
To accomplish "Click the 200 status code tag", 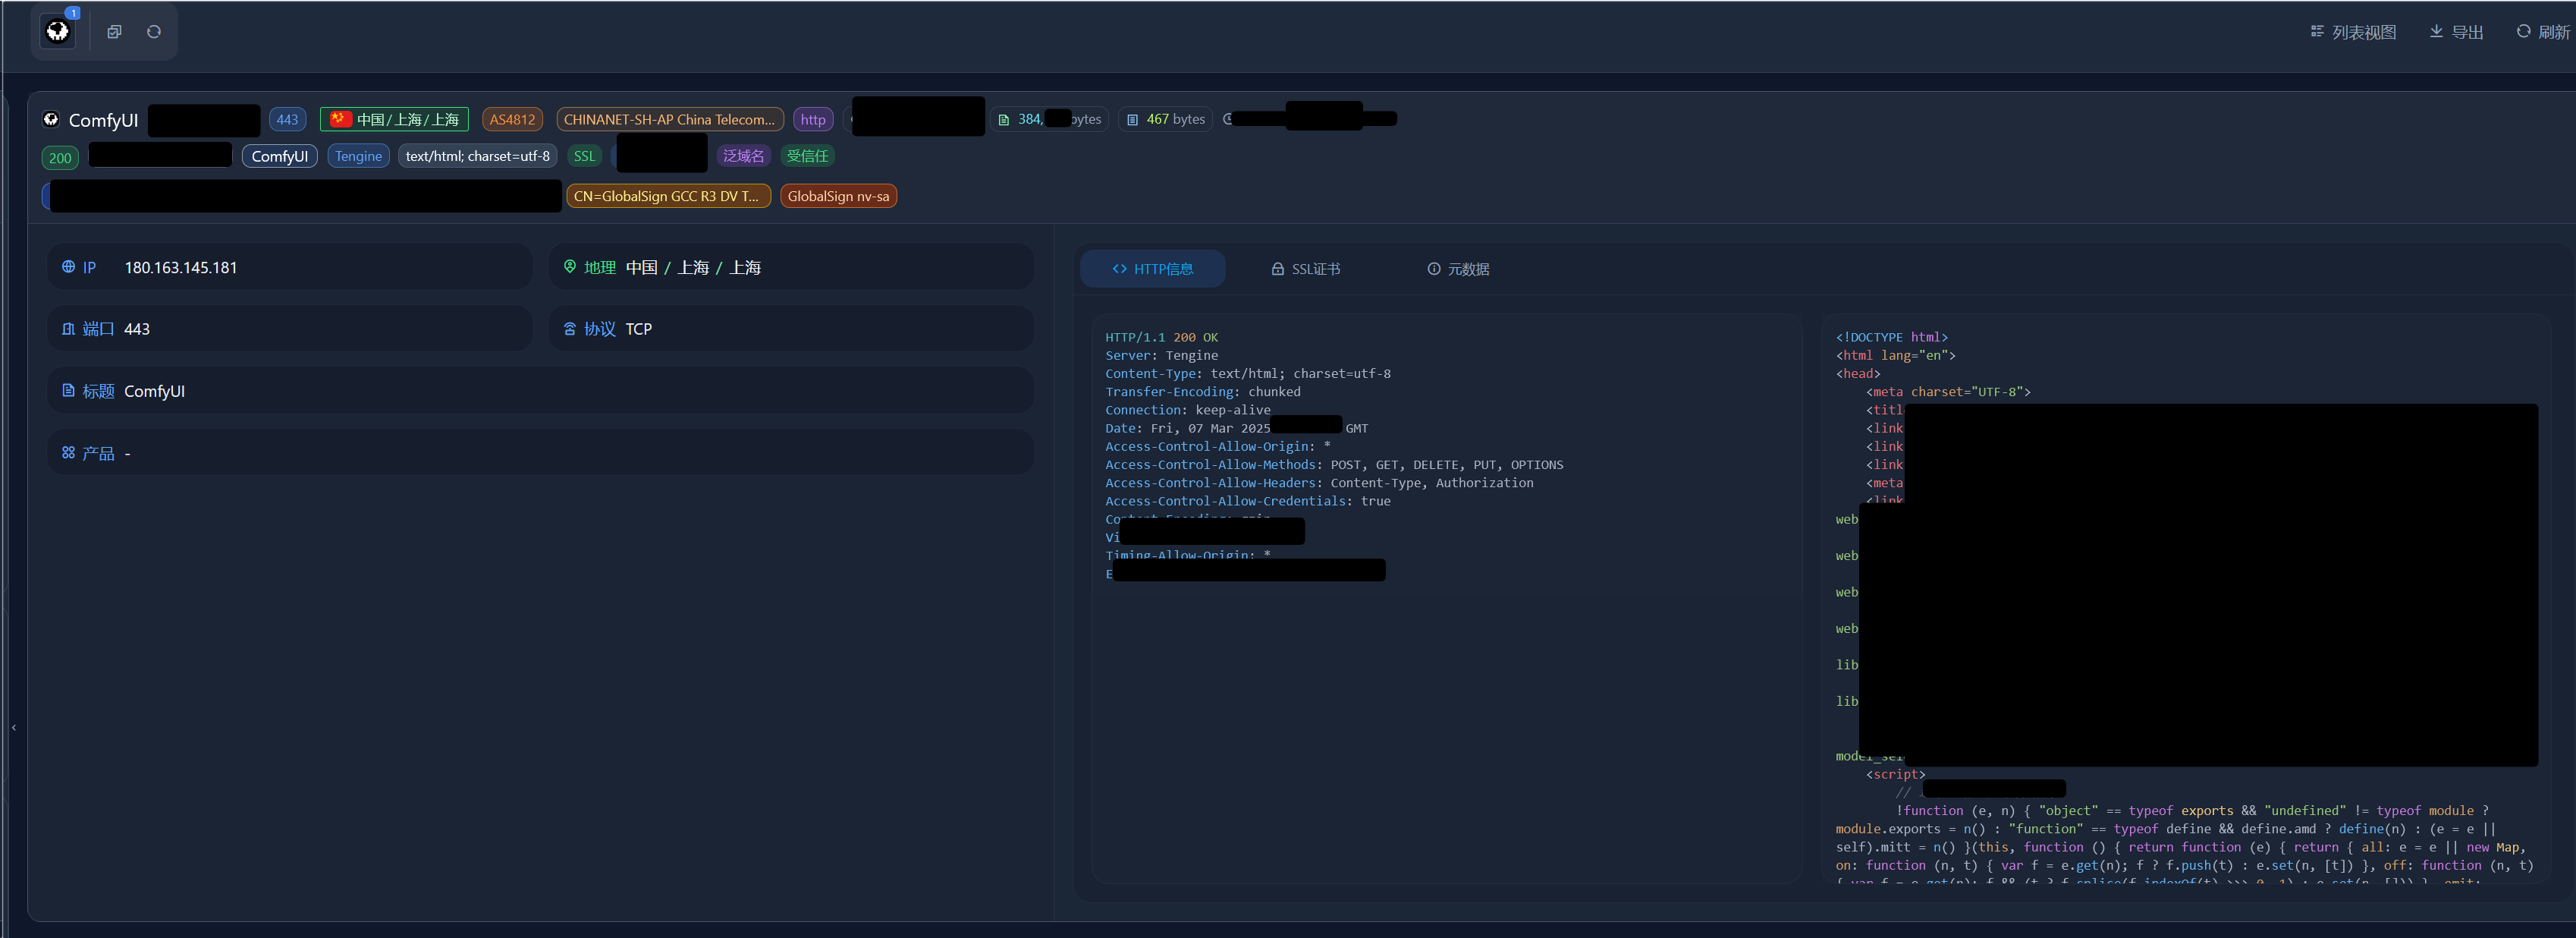I will [x=60, y=158].
